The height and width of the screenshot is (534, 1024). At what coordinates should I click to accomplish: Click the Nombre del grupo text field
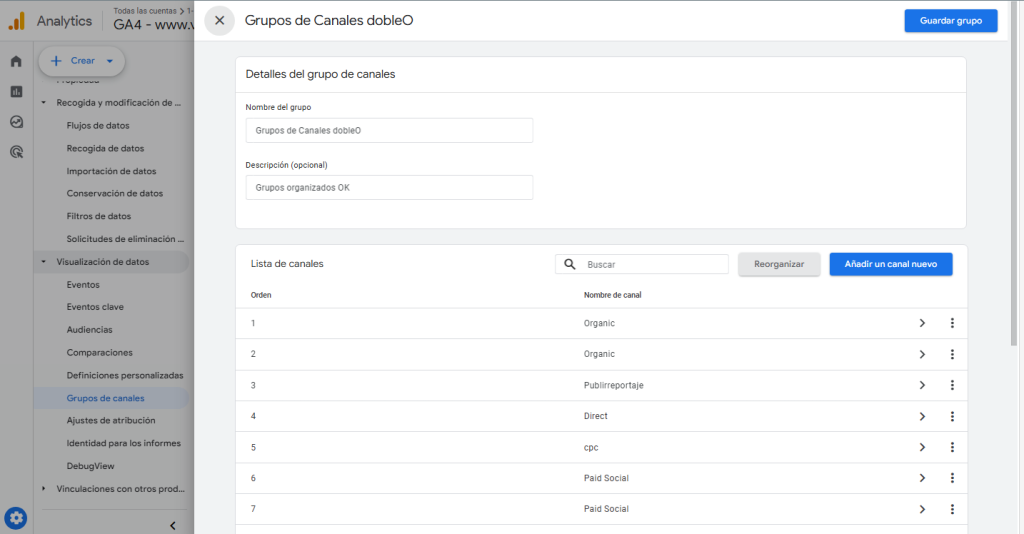[x=389, y=130]
